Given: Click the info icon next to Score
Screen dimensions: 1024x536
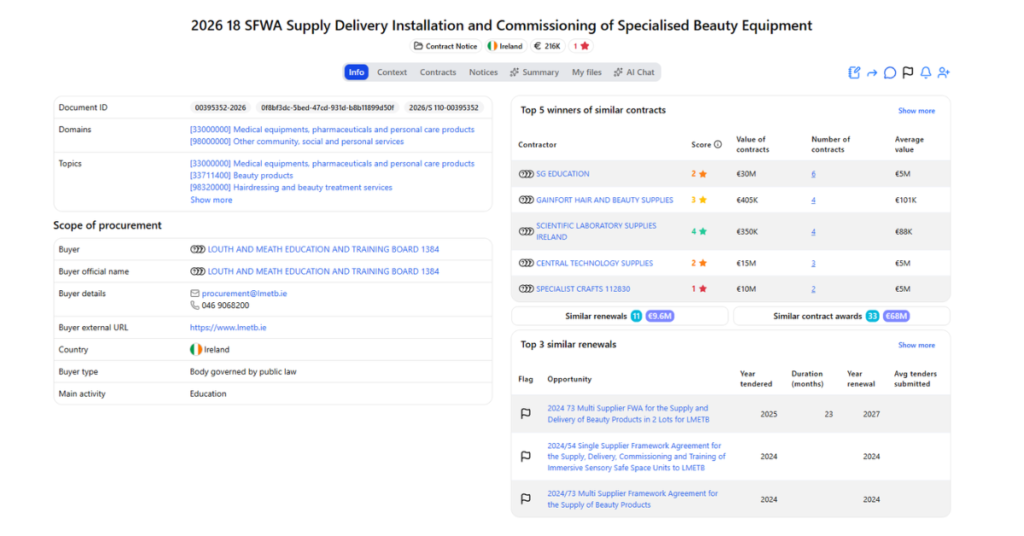Looking at the screenshot, I should coord(718,144).
